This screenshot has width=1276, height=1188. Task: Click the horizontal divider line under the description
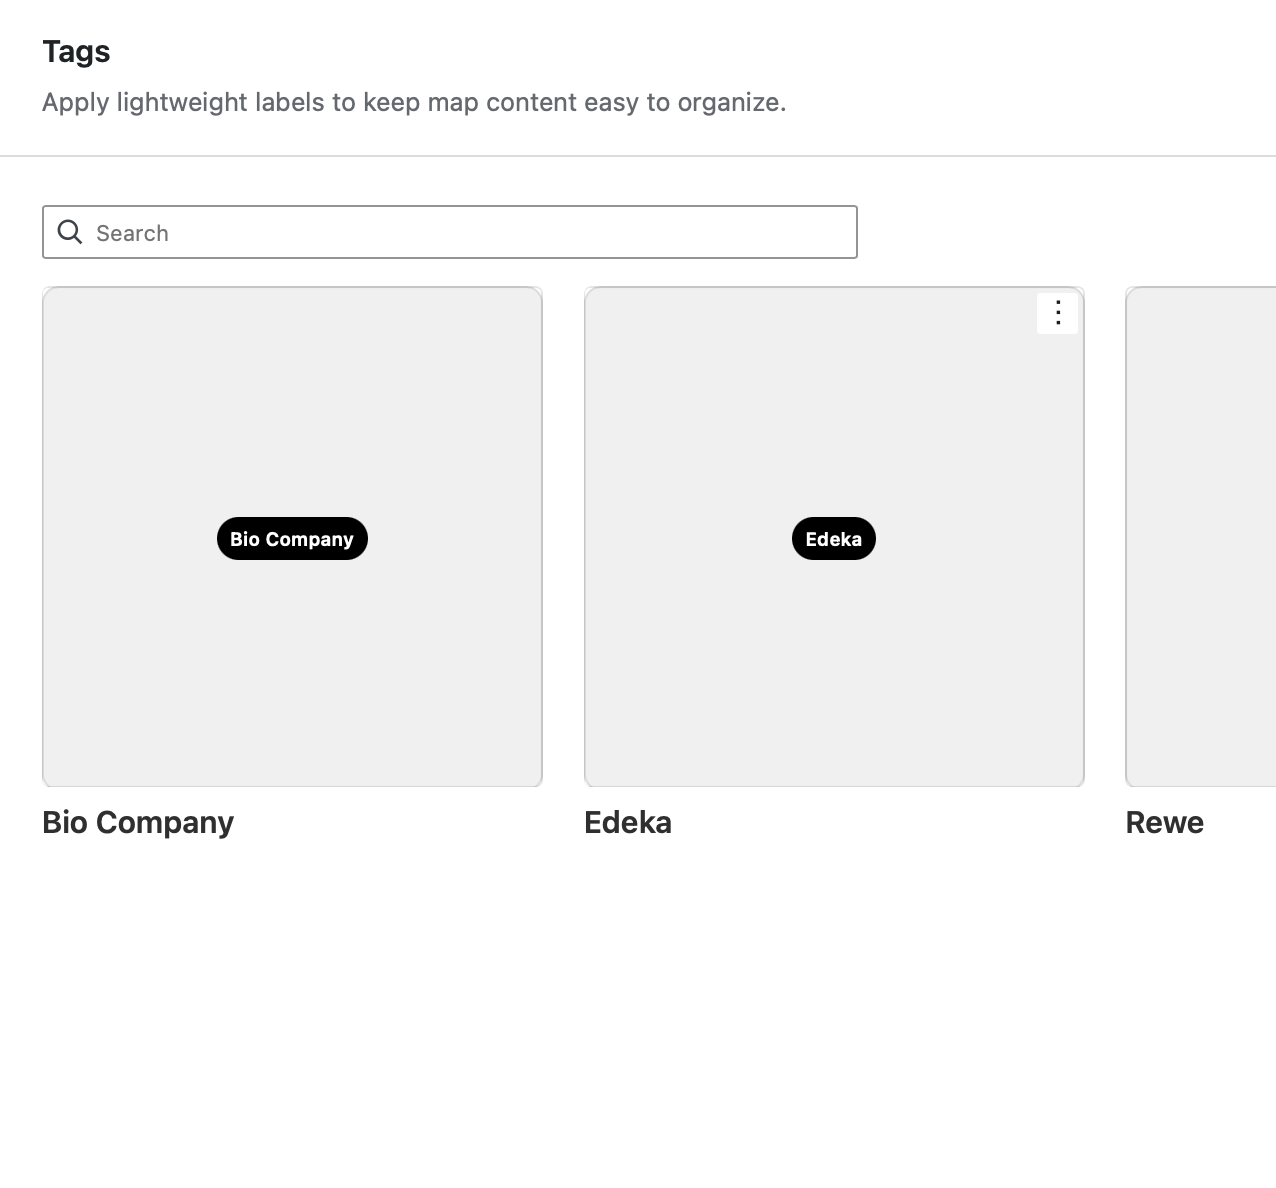tap(638, 156)
